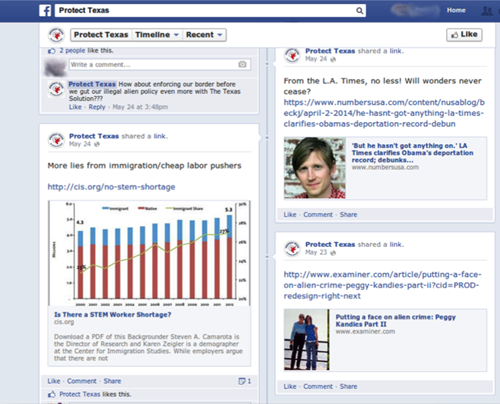Open 'Is There a STEM Worker Shortage?' headline
Screen dimensions: 500x404
(113, 315)
